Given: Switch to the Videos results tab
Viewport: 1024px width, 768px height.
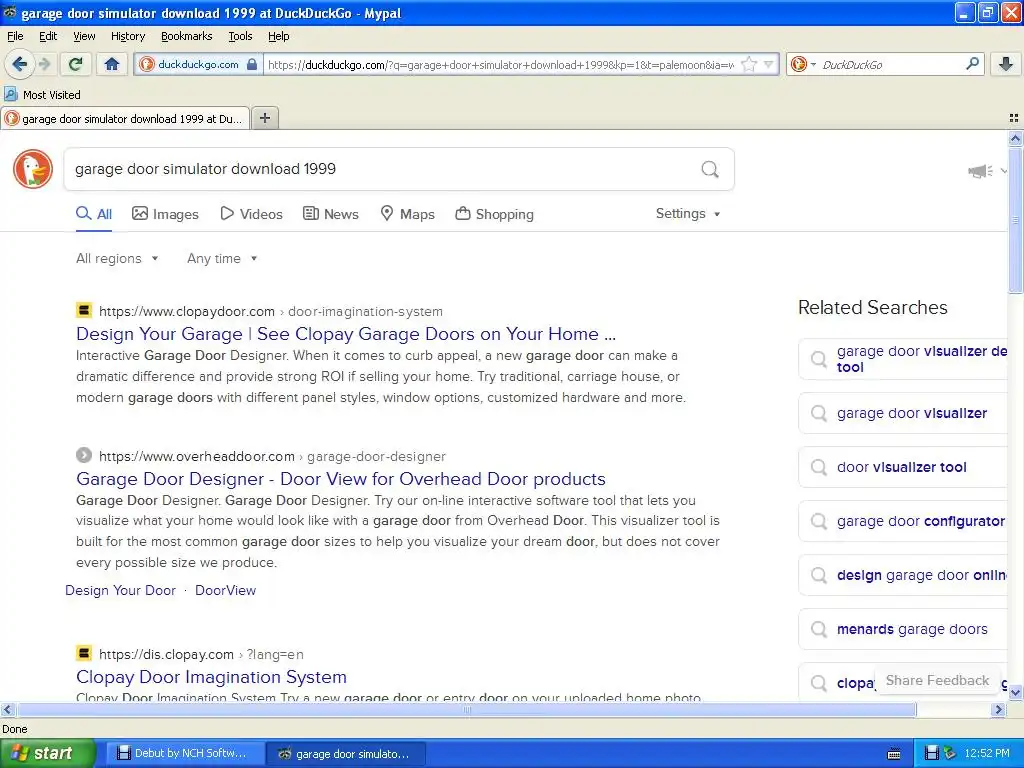Looking at the screenshot, I should pyautogui.click(x=251, y=214).
